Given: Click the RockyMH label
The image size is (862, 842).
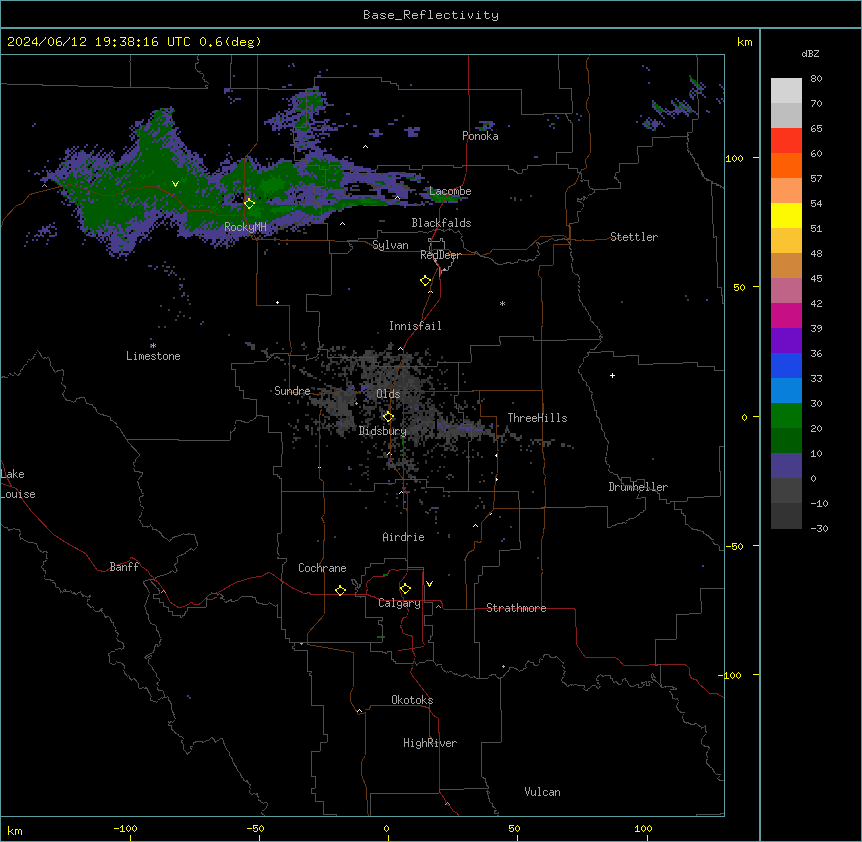Looking at the screenshot, I should [245, 227].
